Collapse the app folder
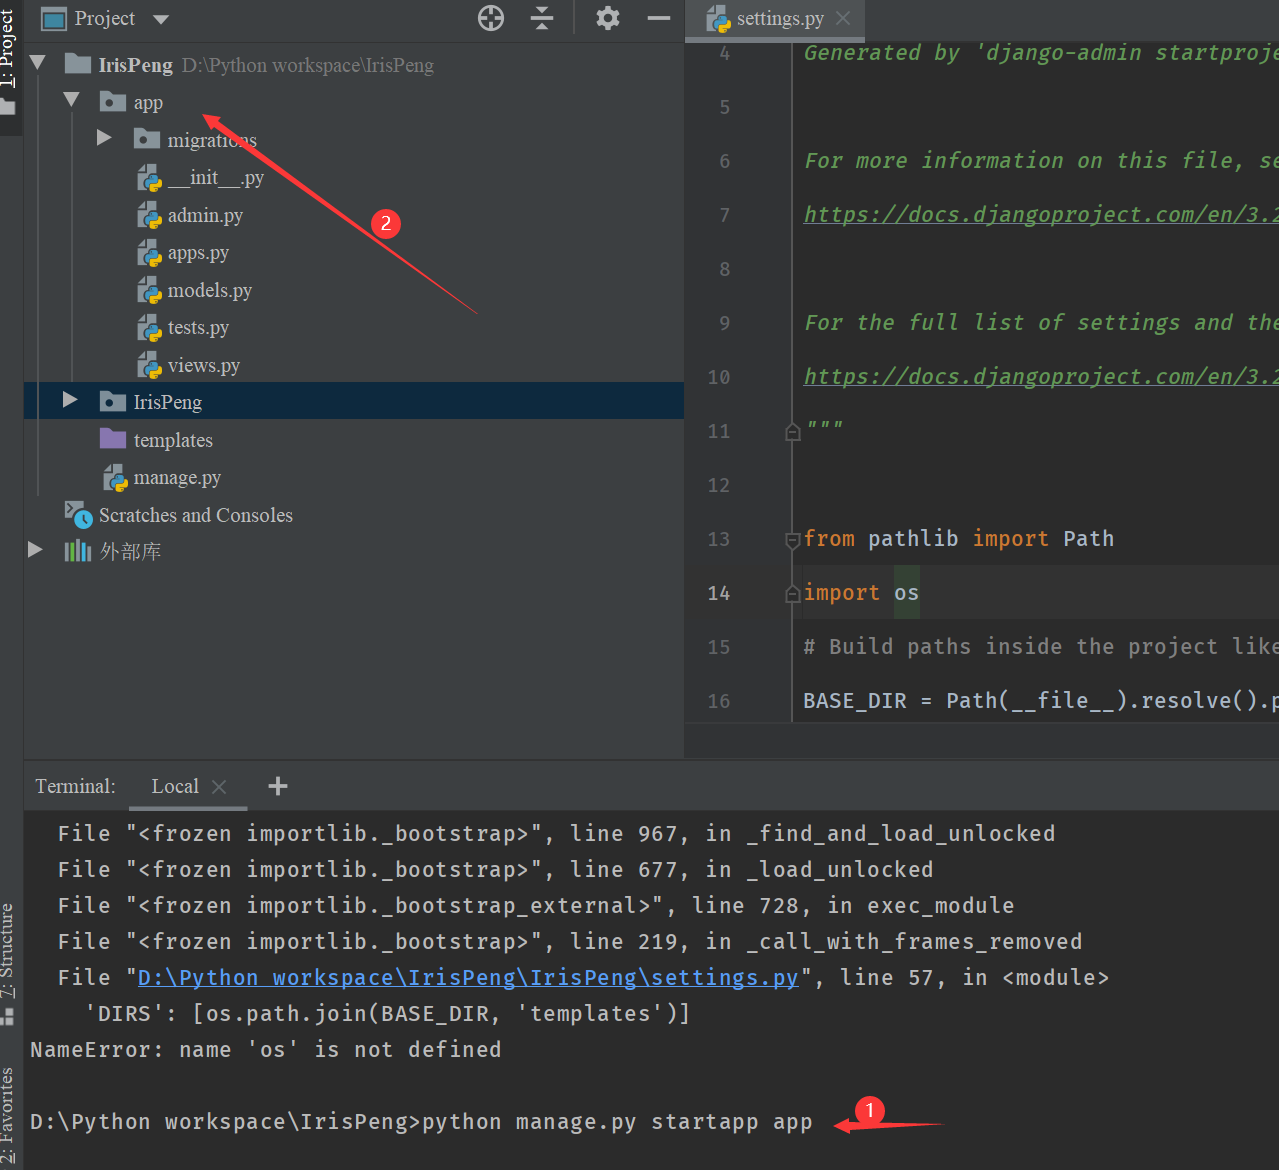This screenshot has height=1170, width=1279. 71,100
